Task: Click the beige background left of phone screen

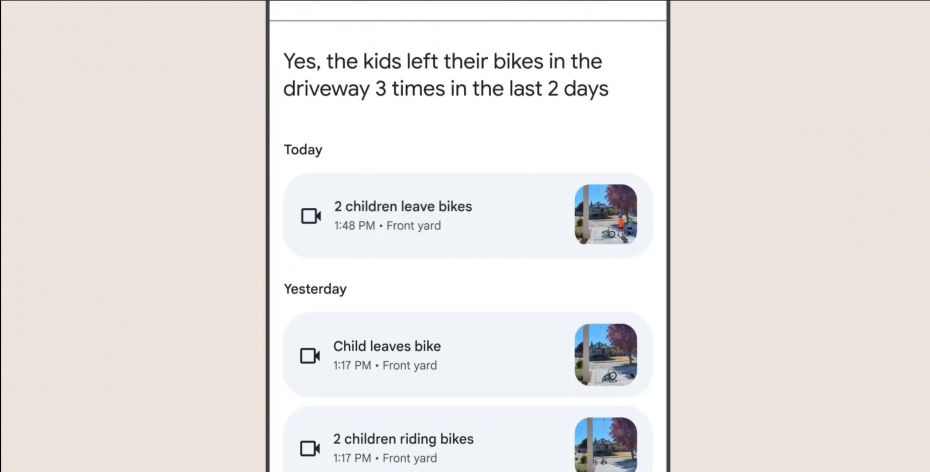Action: (133, 236)
